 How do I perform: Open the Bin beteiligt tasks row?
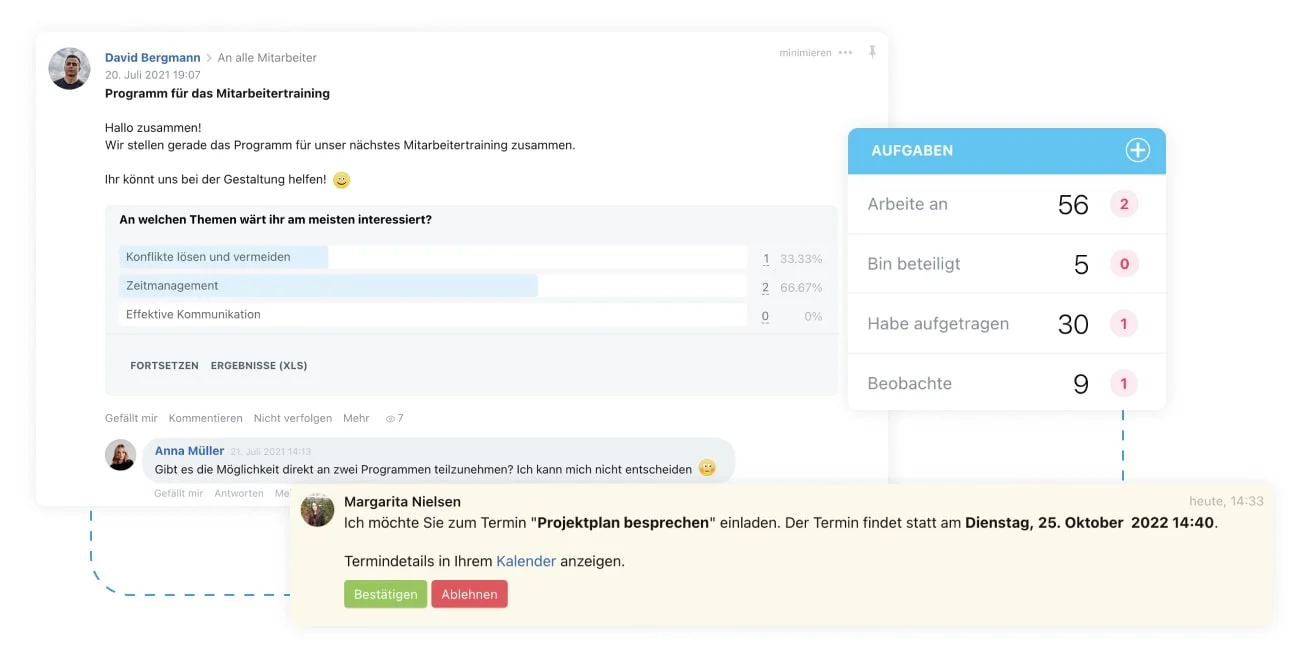click(1007, 264)
